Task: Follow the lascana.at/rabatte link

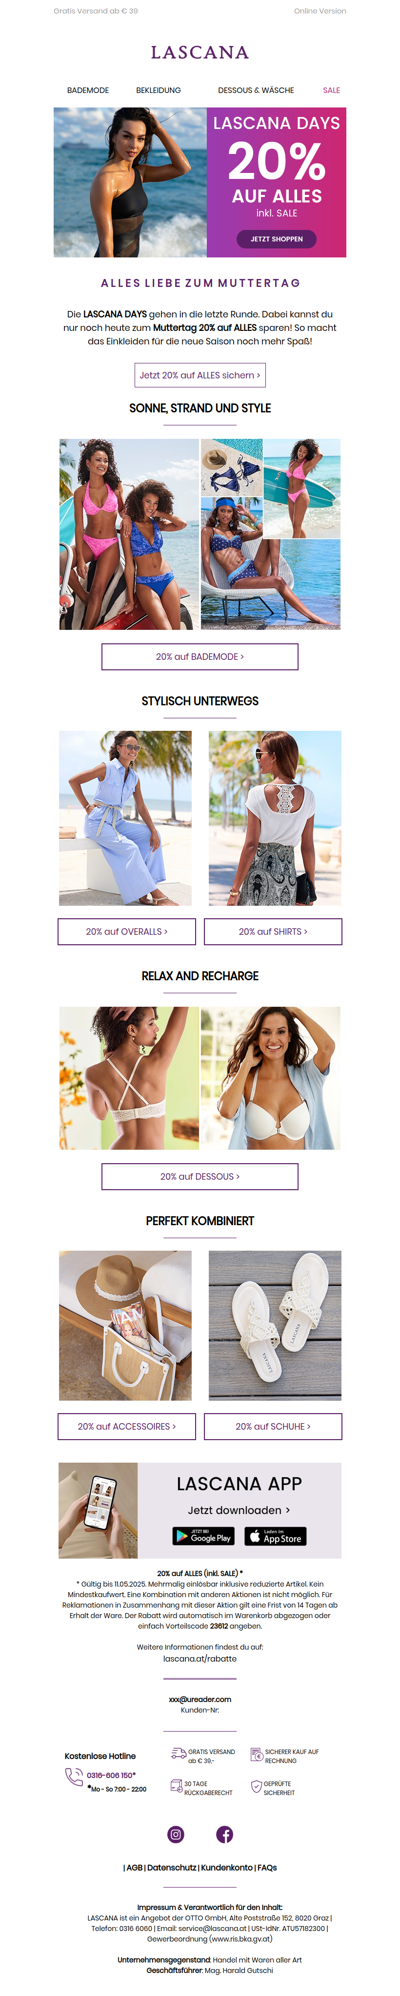Action: click(200, 1658)
